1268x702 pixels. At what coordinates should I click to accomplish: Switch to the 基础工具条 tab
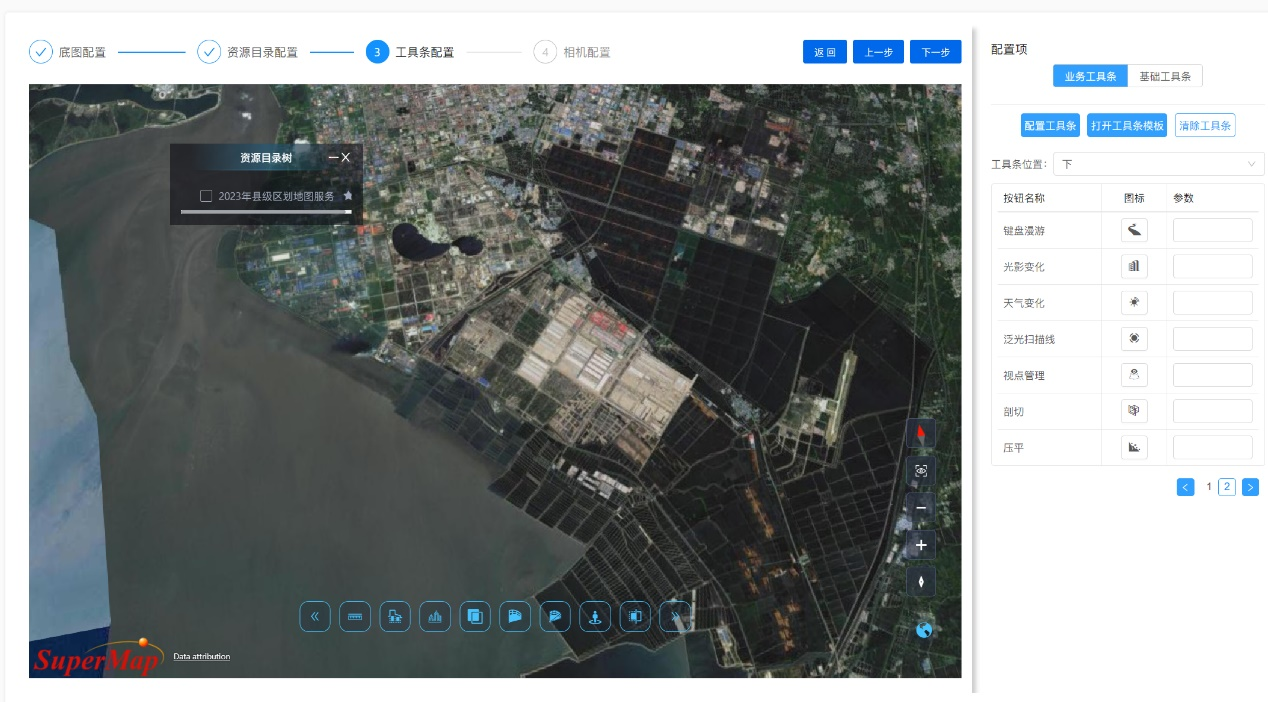(1165, 76)
